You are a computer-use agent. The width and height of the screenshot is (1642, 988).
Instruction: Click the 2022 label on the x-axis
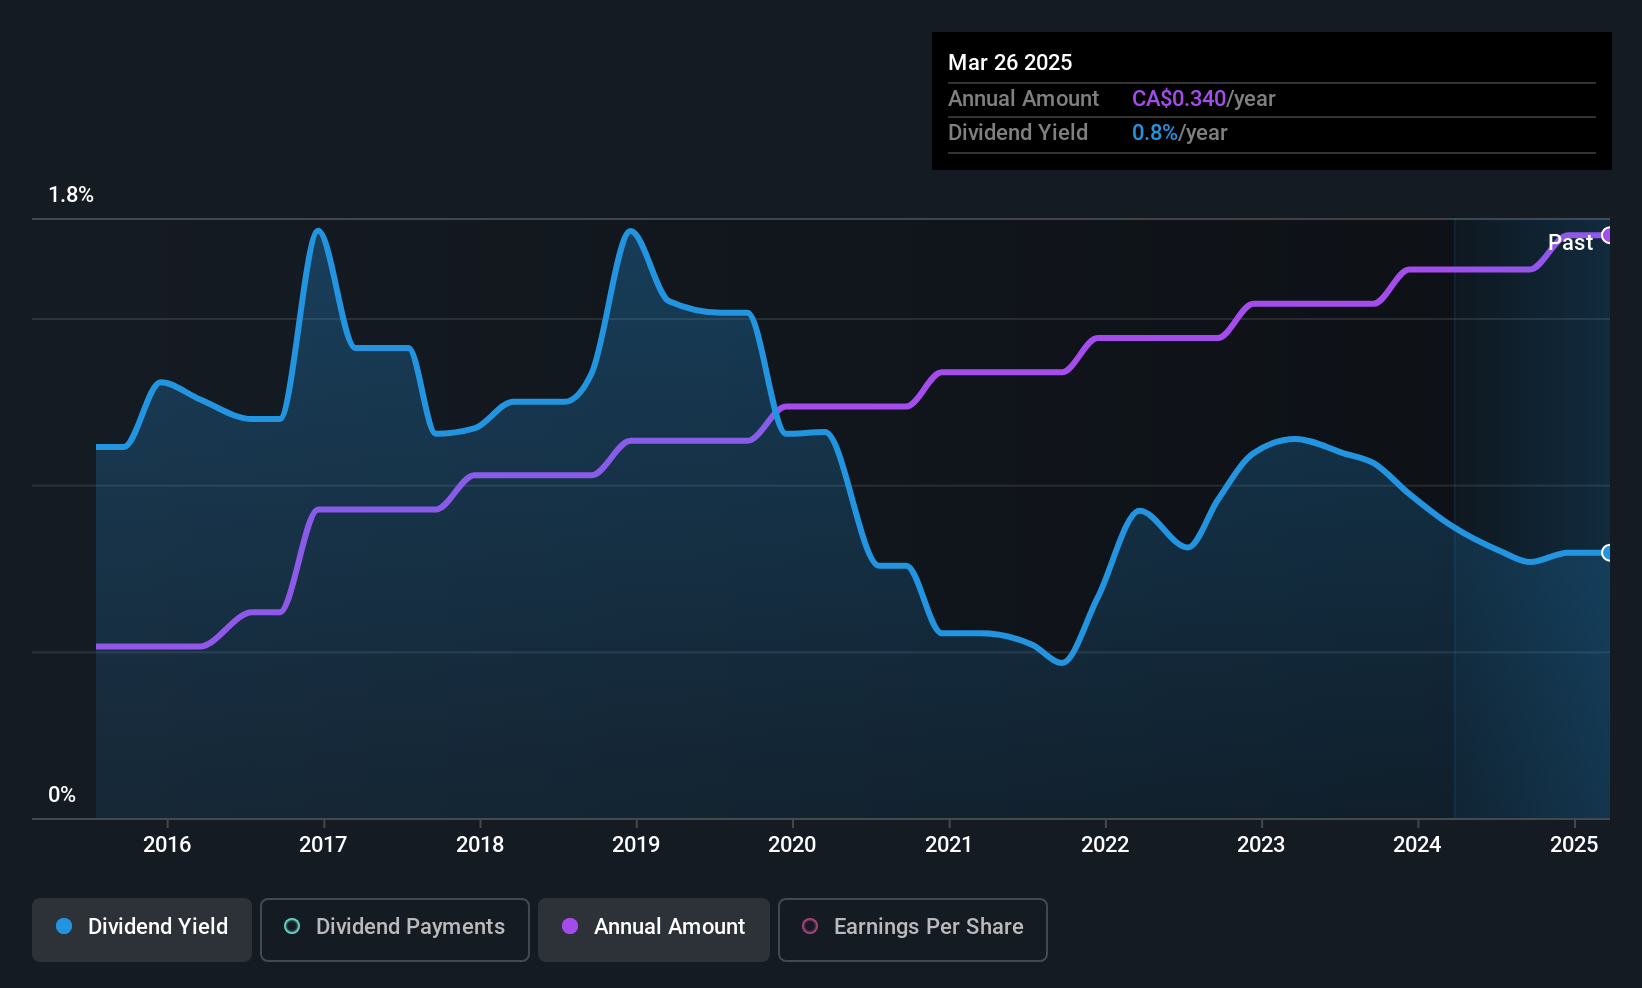click(x=1105, y=844)
